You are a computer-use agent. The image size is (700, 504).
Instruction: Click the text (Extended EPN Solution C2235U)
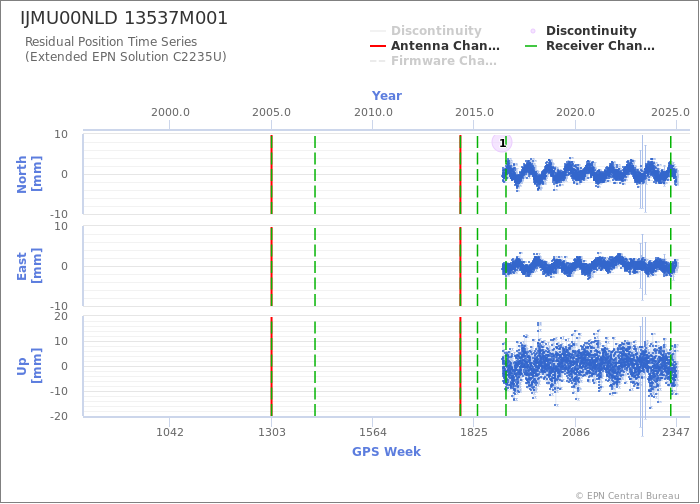click(125, 57)
